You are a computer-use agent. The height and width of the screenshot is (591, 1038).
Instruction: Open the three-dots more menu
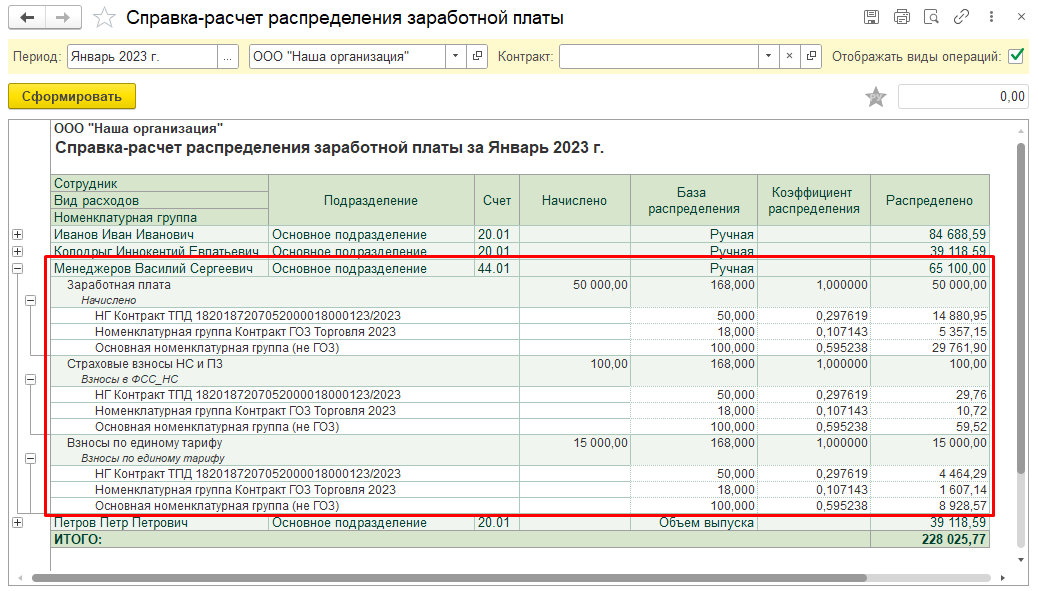(x=991, y=17)
